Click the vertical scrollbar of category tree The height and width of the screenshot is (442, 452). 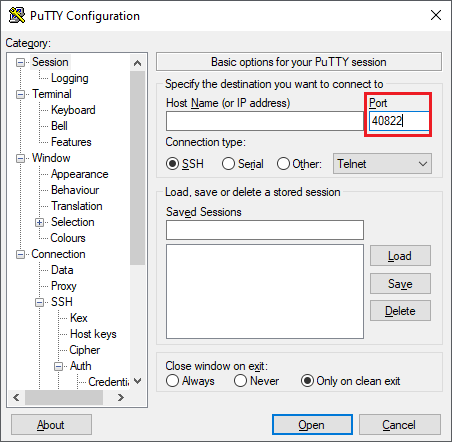[x=137, y=168]
